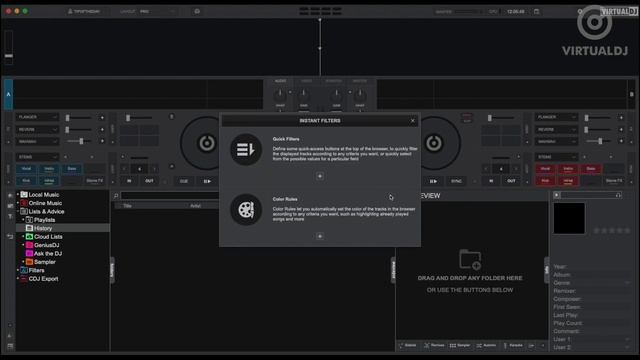Play/pause the right deck
The height and width of the screenshot is (360, 640).
coord(433,181)
